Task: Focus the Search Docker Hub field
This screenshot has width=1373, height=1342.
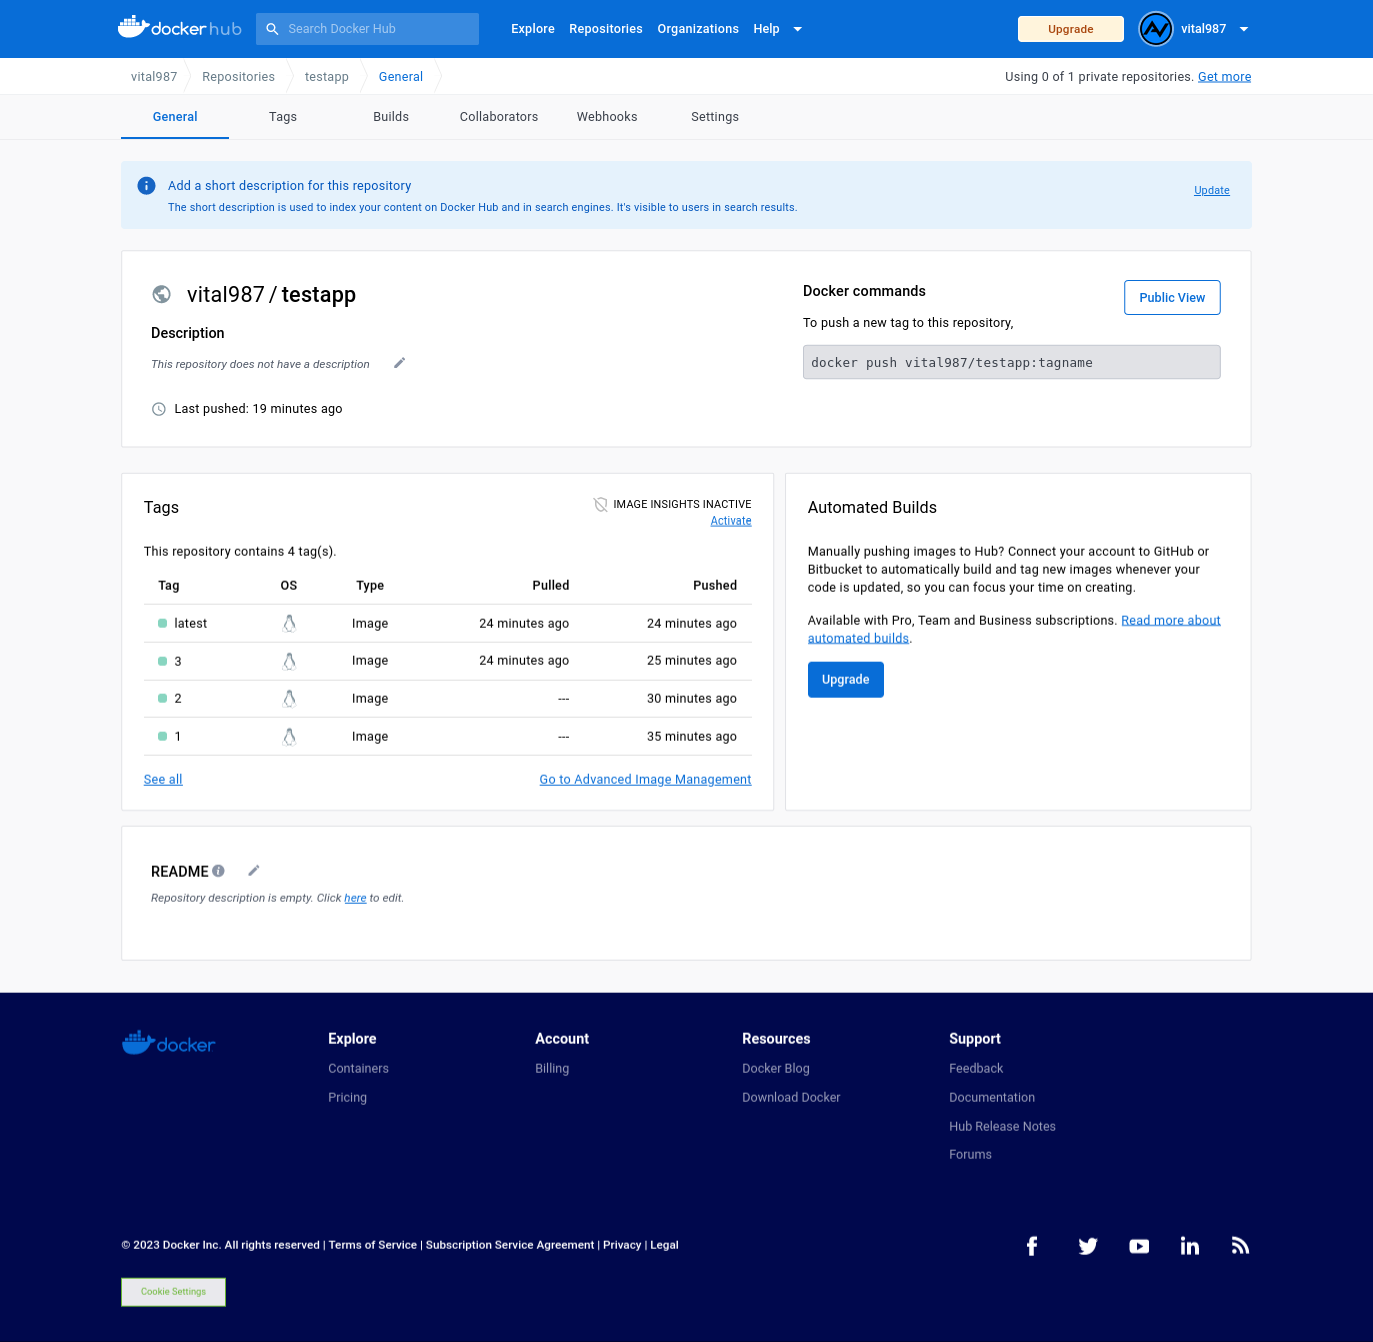Action: (367, 29)
